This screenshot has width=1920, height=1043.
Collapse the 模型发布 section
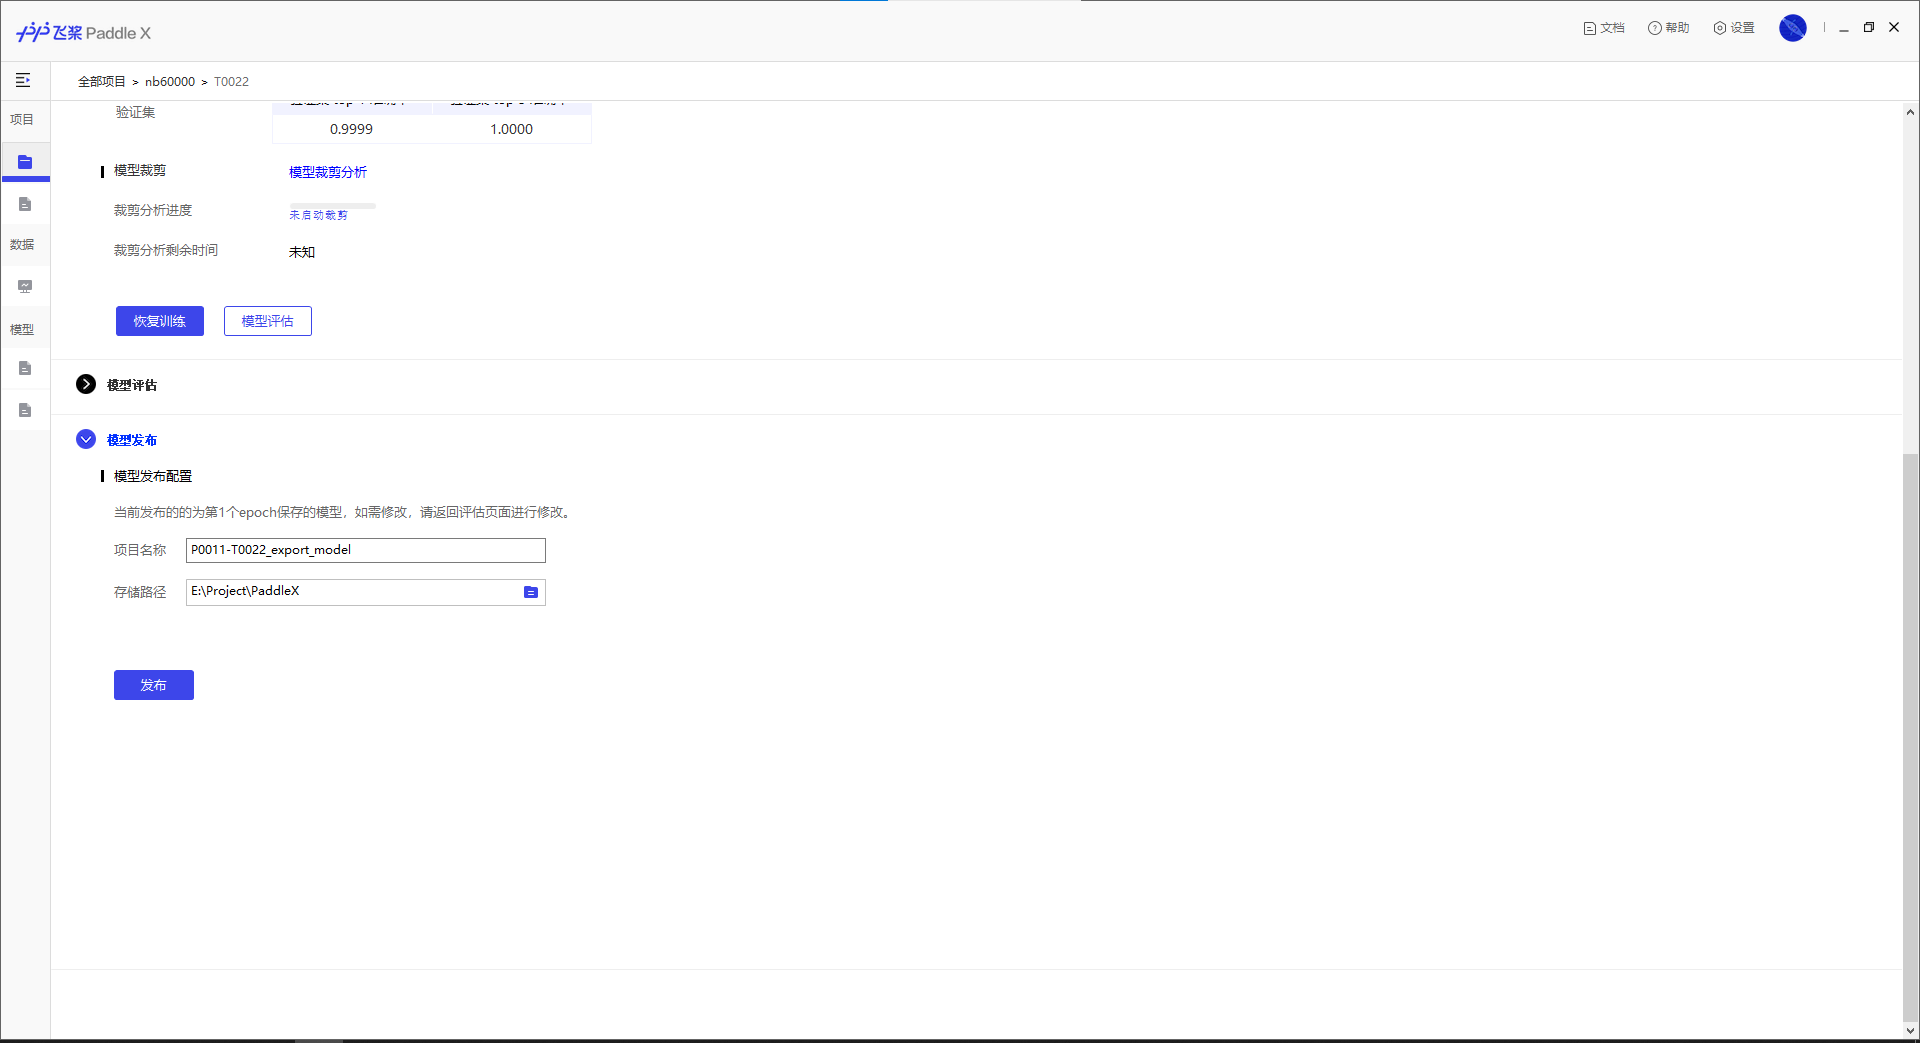86,439
